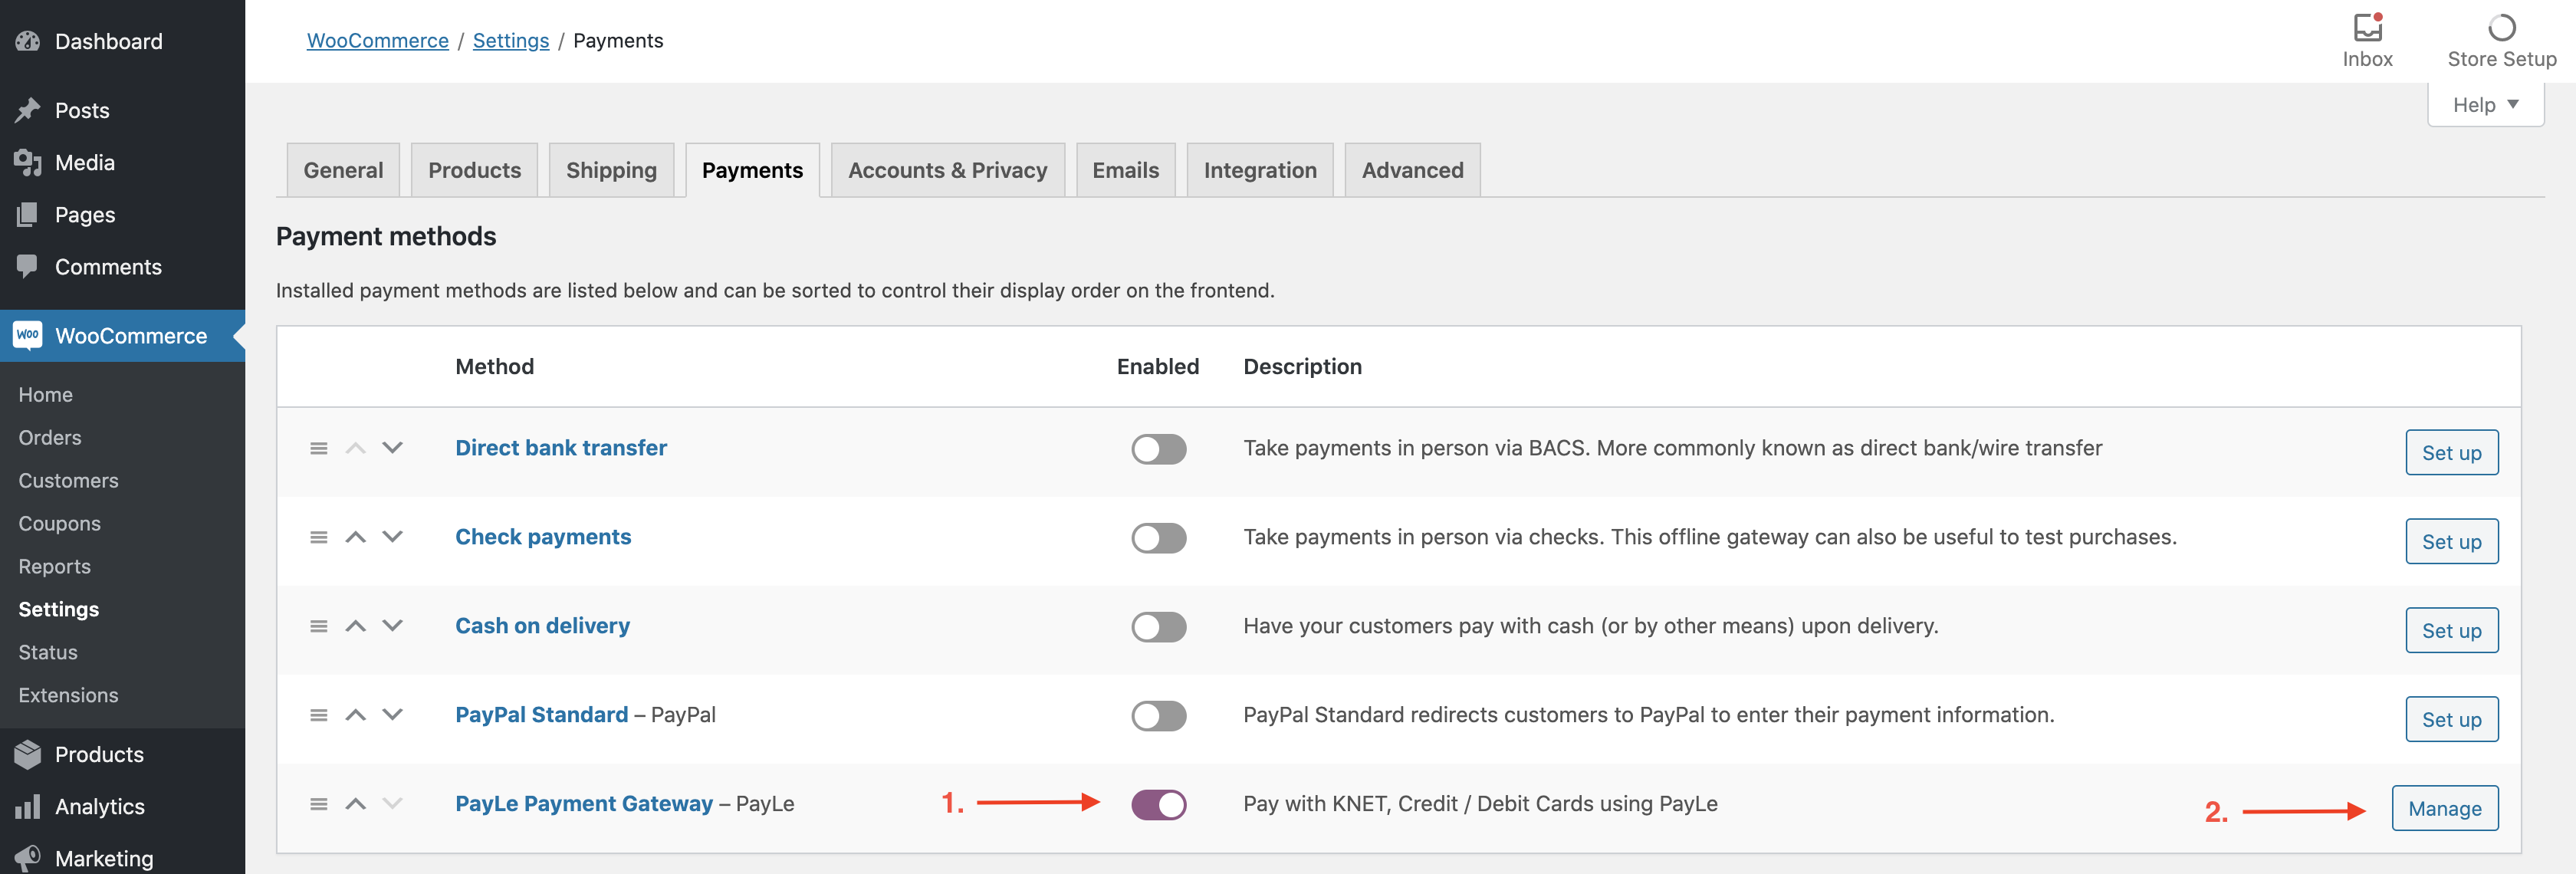Move PayPal Standard up one position

tap(356, 715)
